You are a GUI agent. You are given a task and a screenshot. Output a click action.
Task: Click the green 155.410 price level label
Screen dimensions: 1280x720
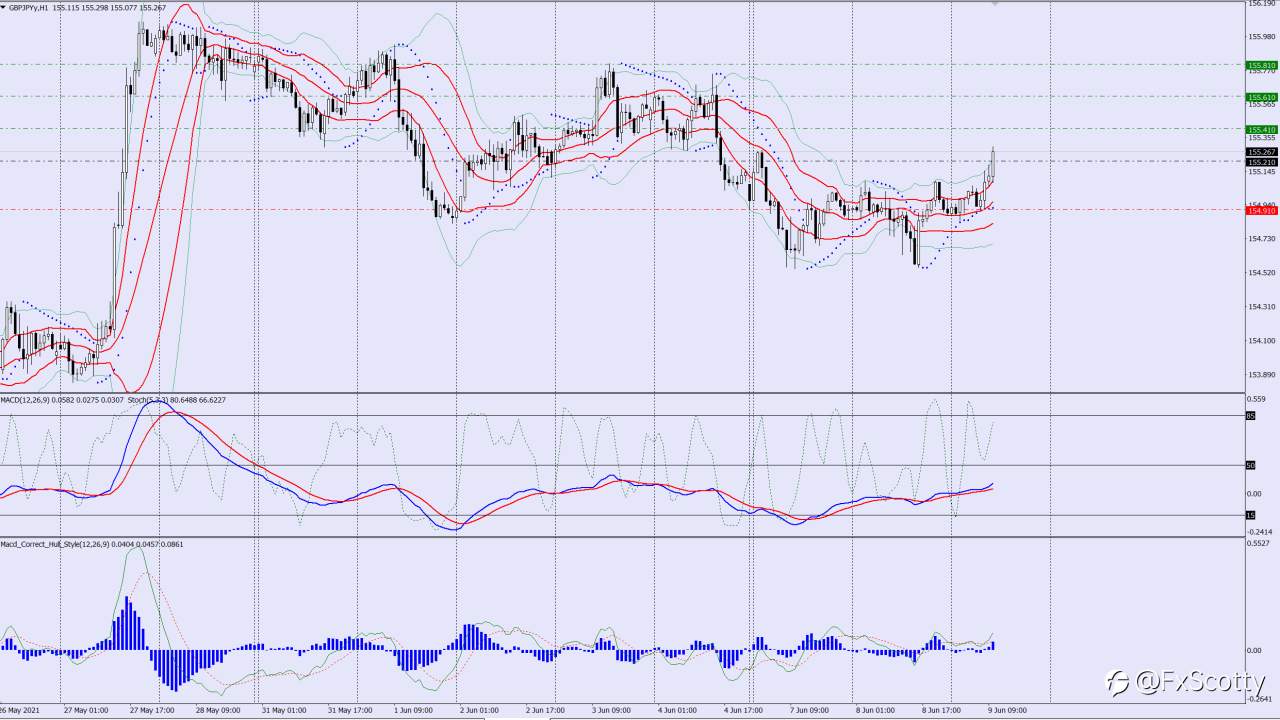click(x=1262, y=130)
